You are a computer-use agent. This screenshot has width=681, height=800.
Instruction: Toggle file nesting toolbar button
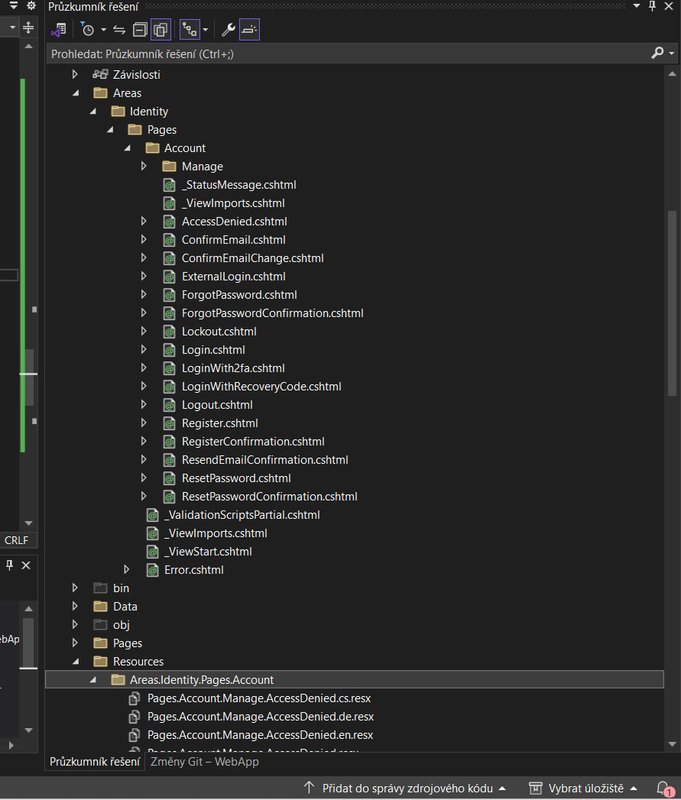click(188, 29)
